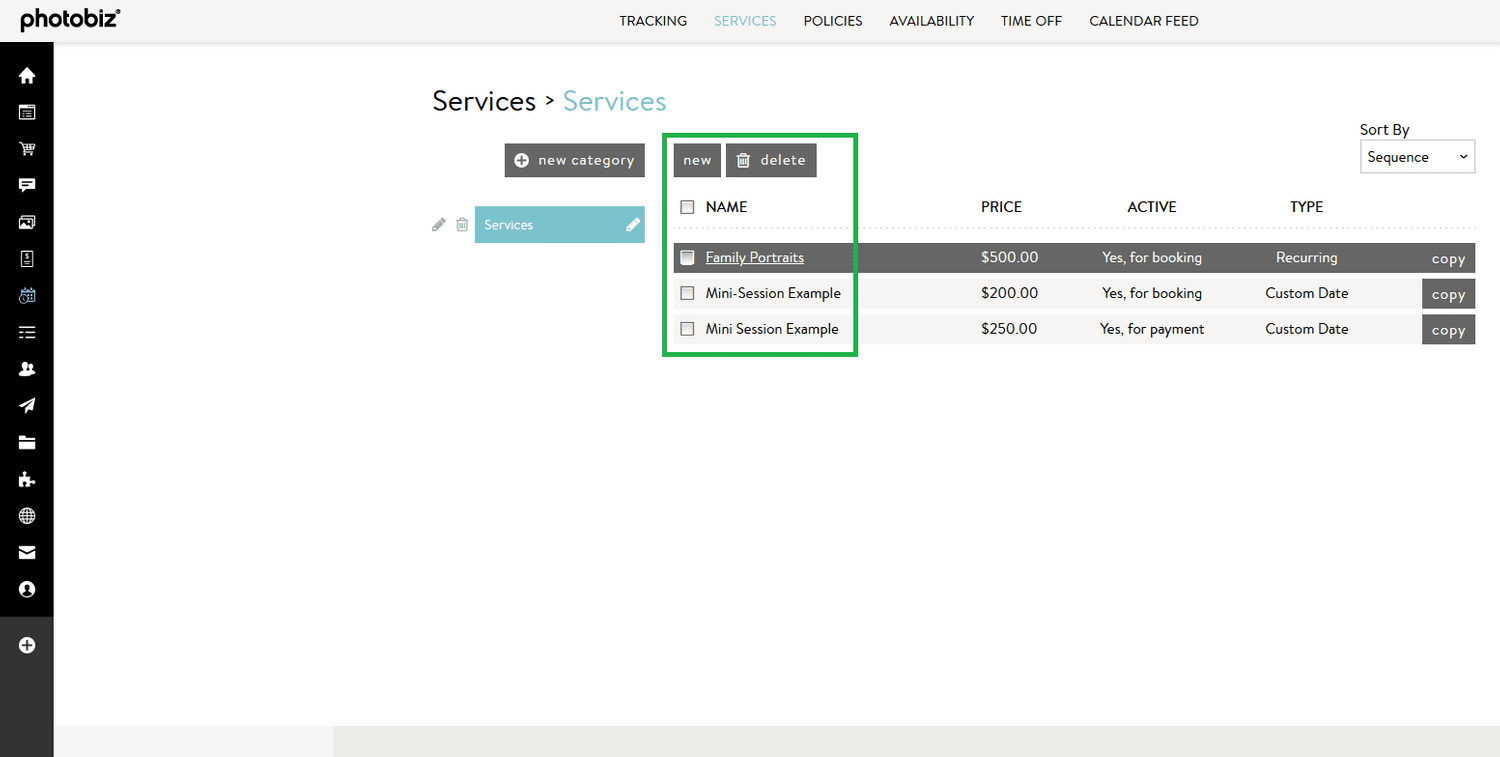Click the paper plane marketing icon
1500x757 pixels.
point(27,405)
